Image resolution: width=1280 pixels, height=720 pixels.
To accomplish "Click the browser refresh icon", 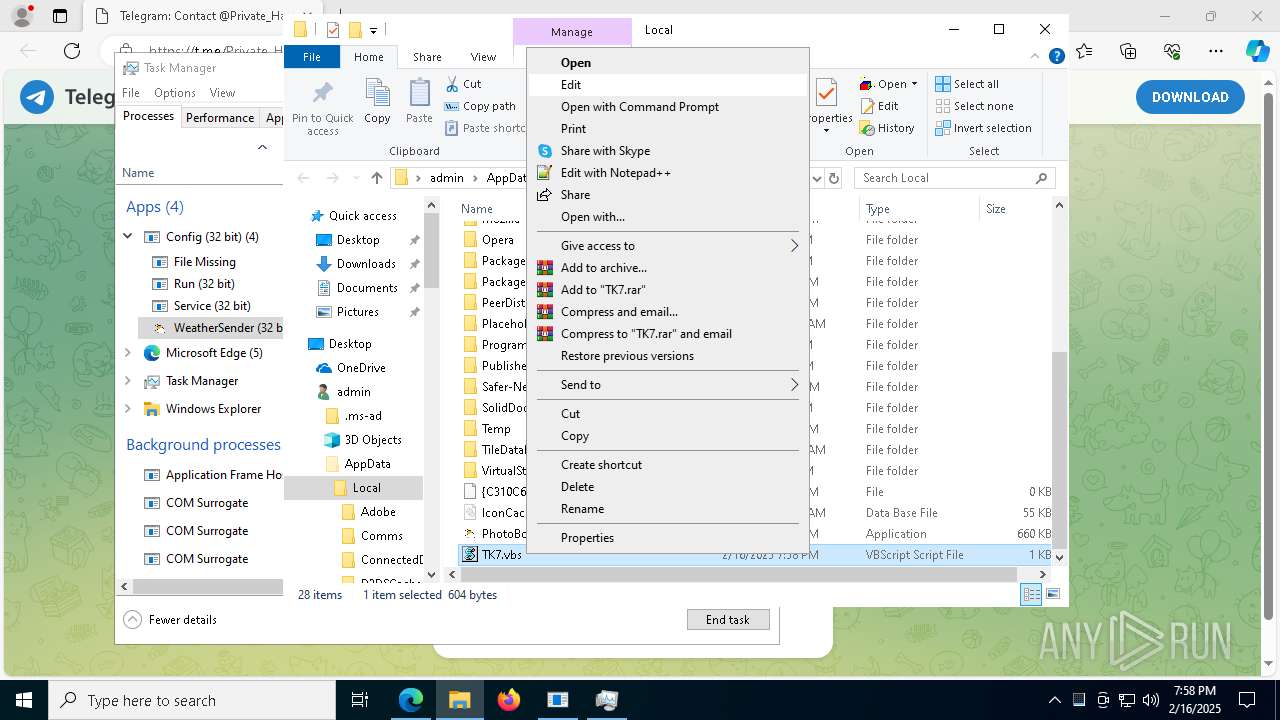I will click(72, 51).
